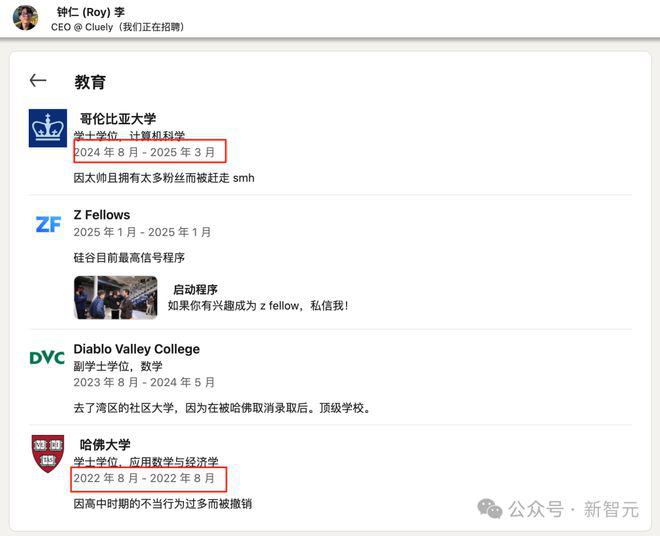660x536 pixels.
Task: Click the Harvard crimson shield logo
Action: (48, 453)
